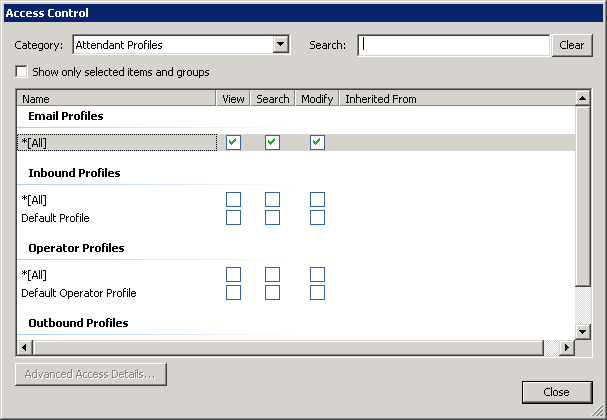
Task: Check View for Inbound Profiles *[All]
Action: pyautogui.click(x=233, y=200)
